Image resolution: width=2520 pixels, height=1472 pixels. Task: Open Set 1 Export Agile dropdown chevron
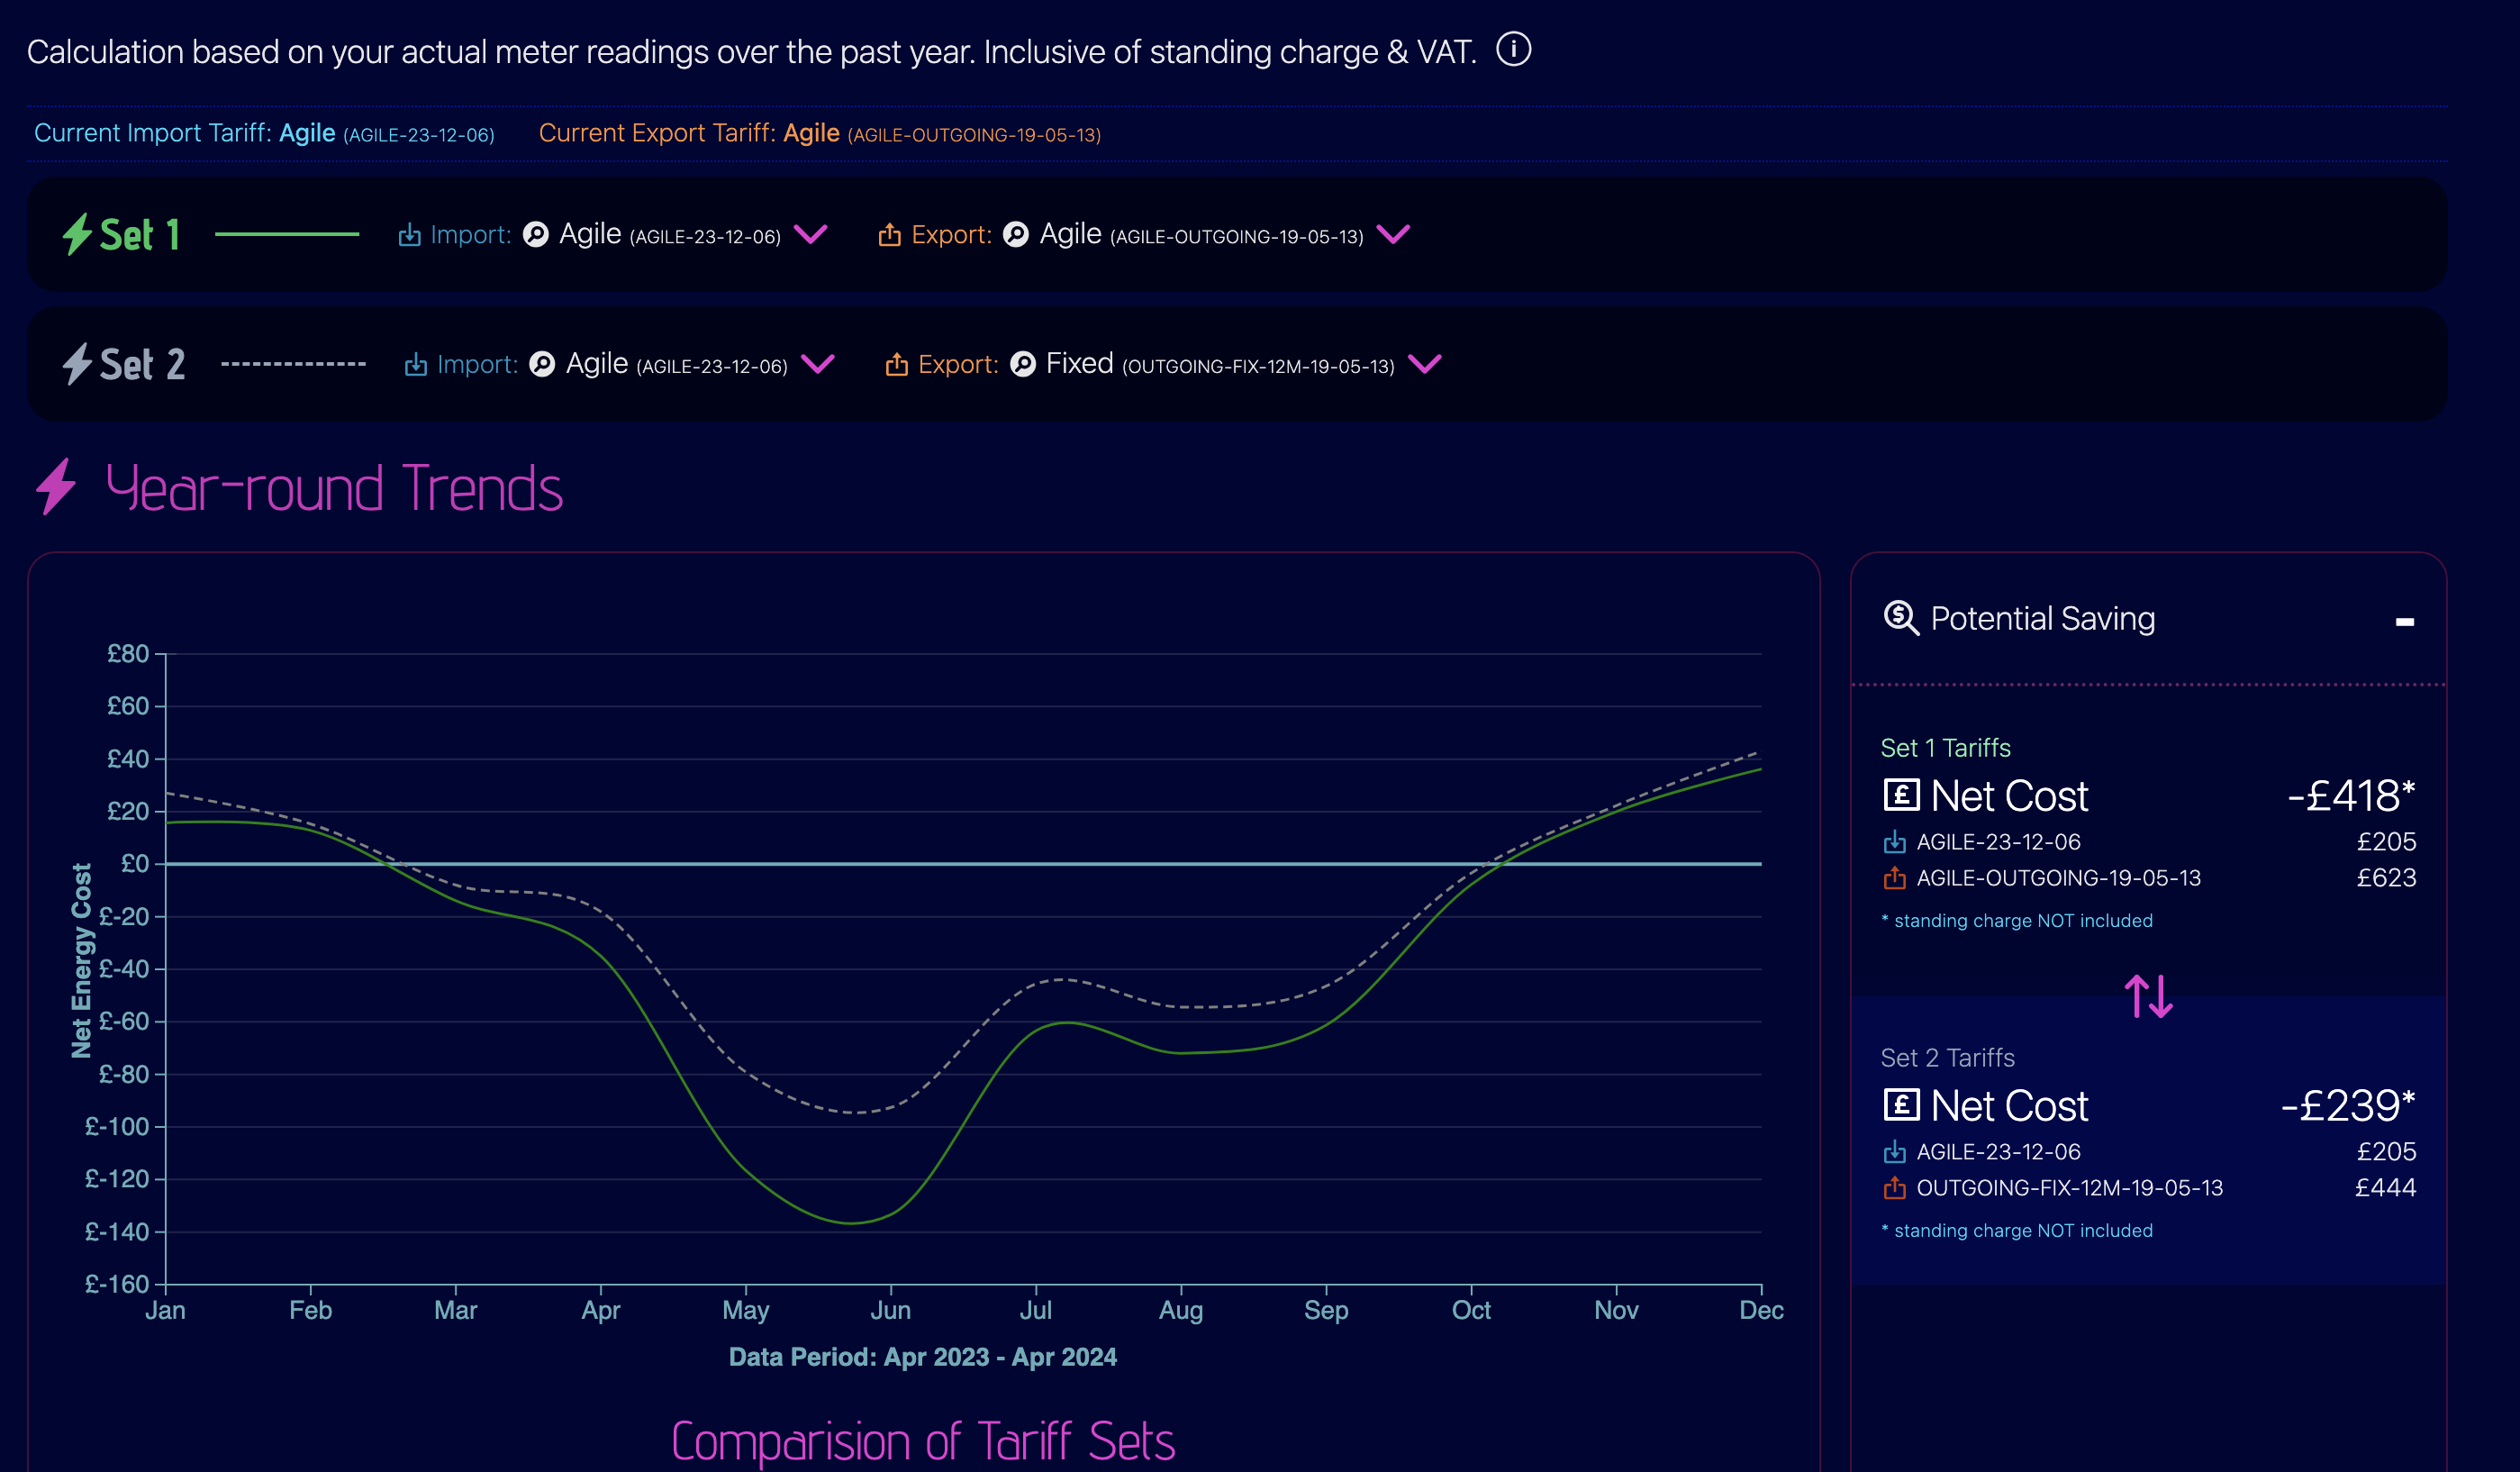tap(1393, 234)
